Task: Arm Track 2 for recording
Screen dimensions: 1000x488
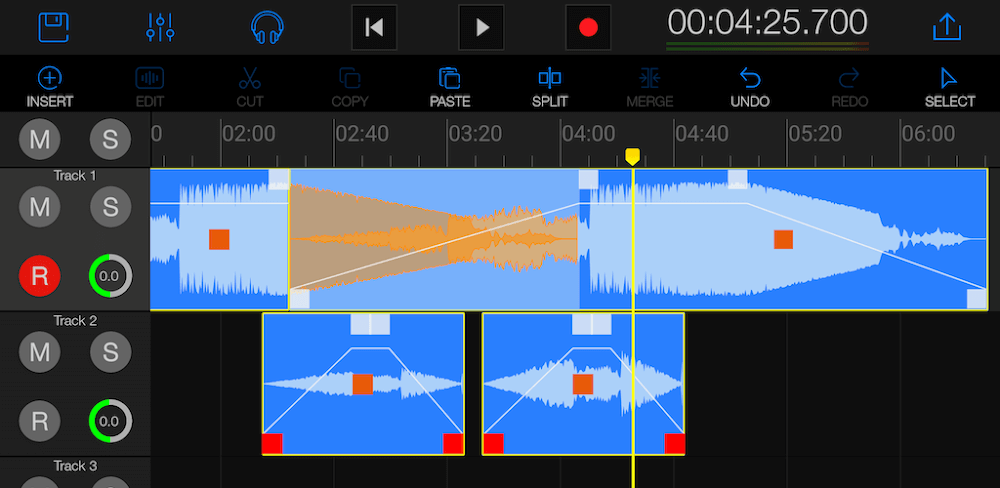Action: (39, 421)
